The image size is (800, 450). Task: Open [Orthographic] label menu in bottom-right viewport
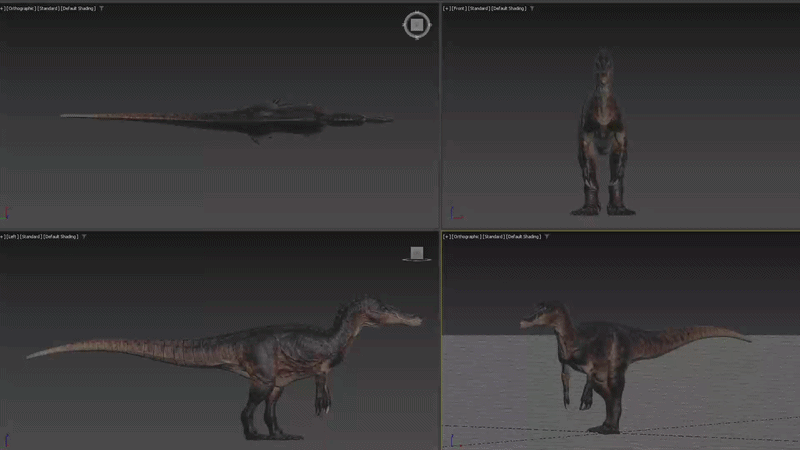click(x=465, y=237)
